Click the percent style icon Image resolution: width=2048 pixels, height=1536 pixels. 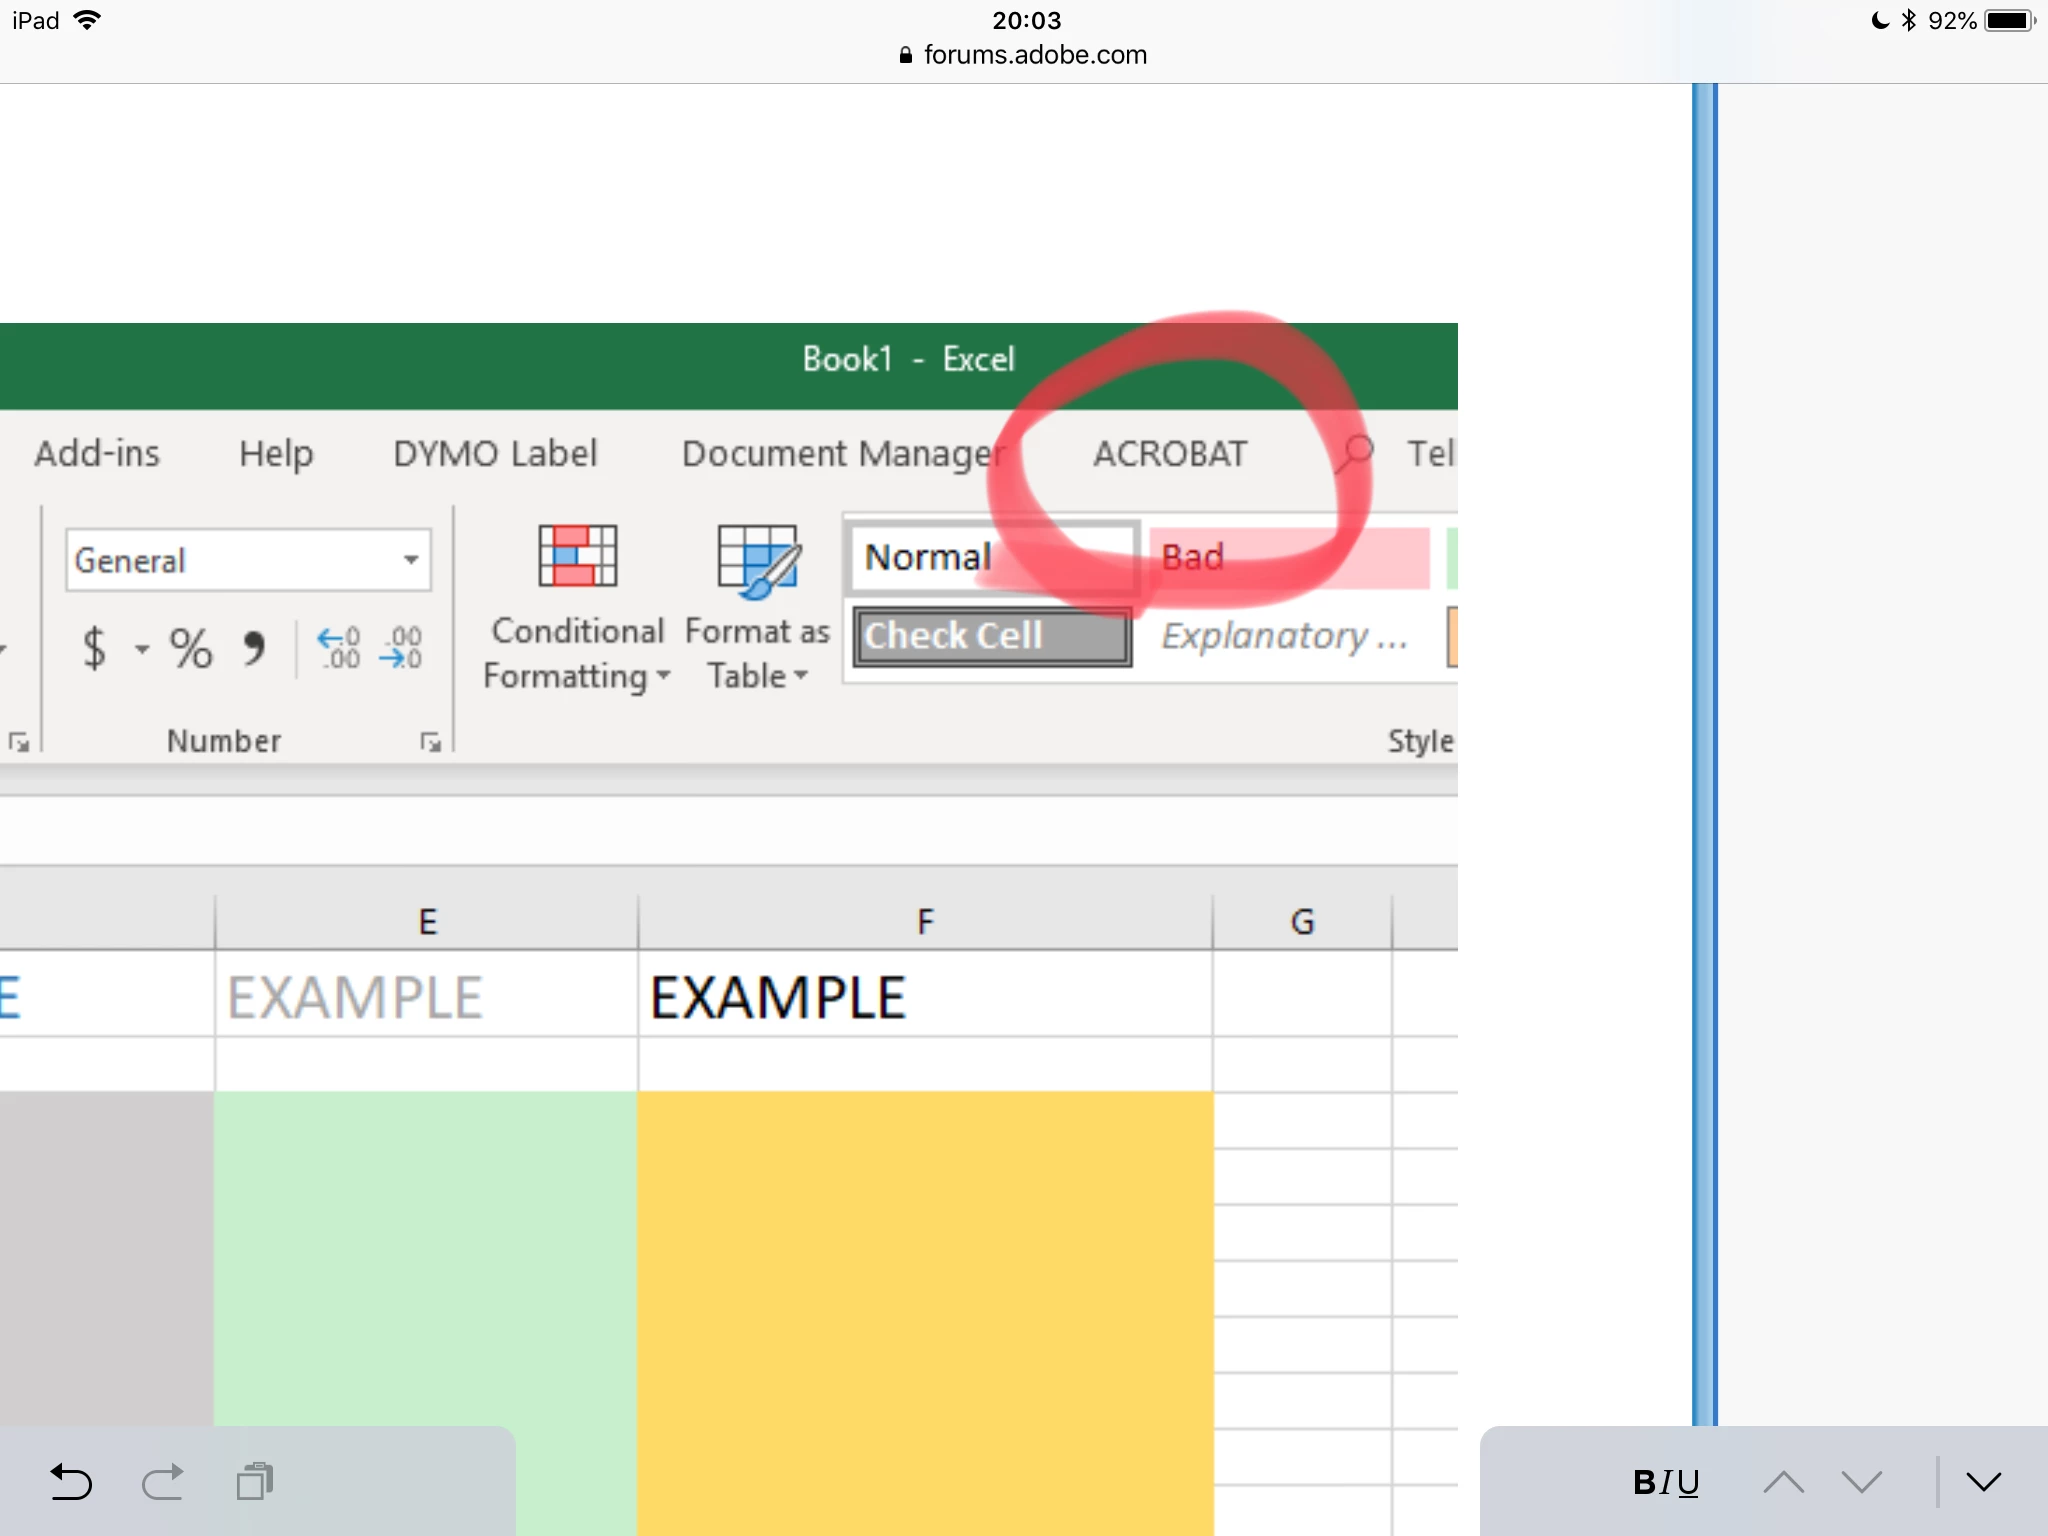pos(190,648)
